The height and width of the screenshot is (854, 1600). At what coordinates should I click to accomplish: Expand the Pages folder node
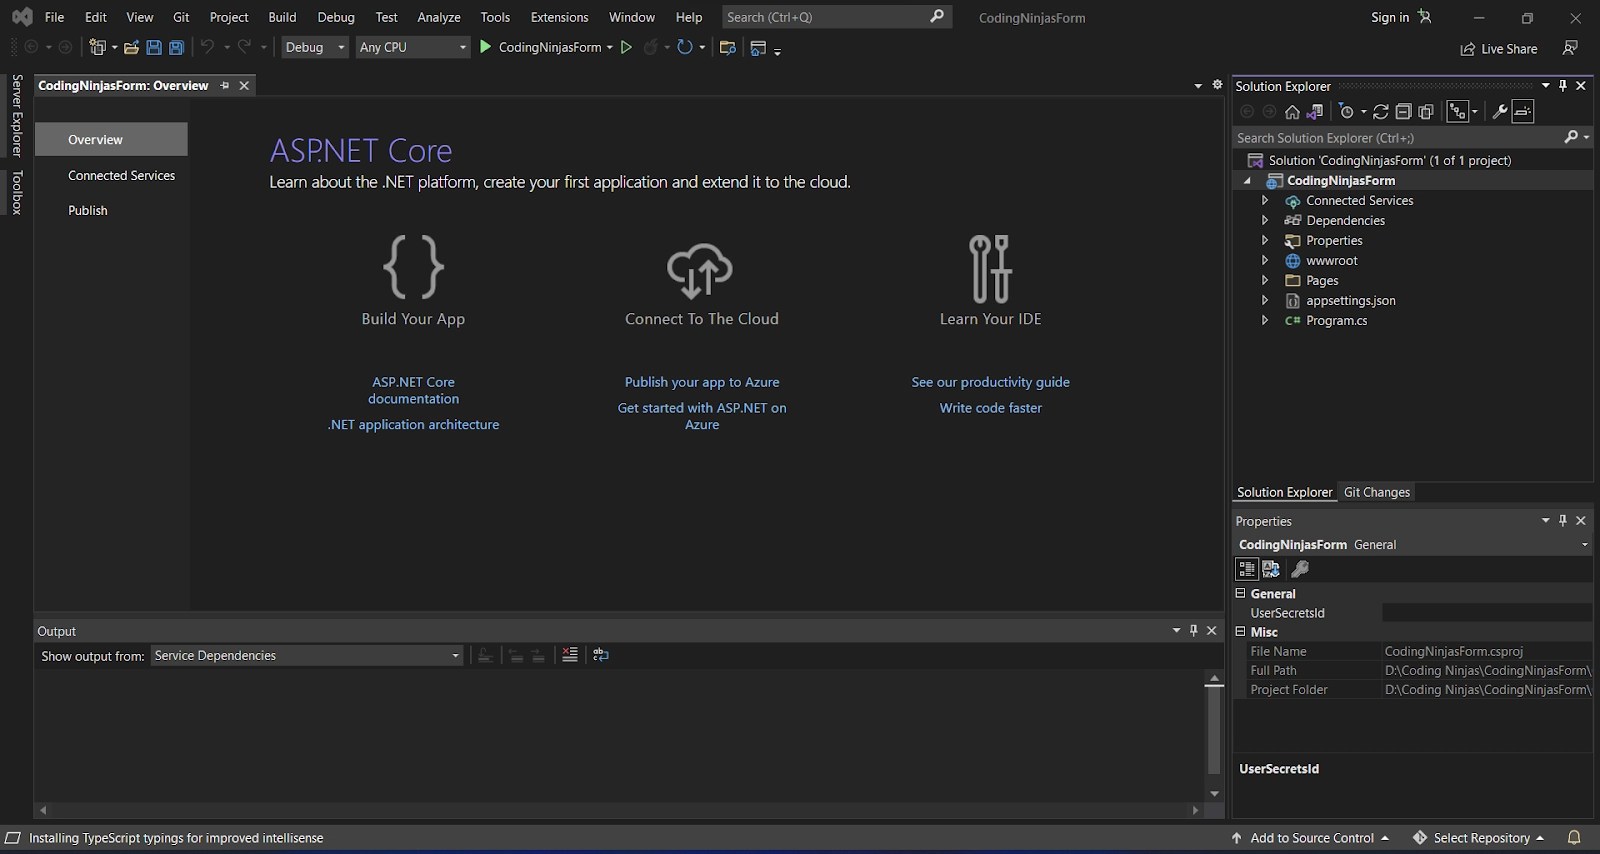(x=1265, y=281)
